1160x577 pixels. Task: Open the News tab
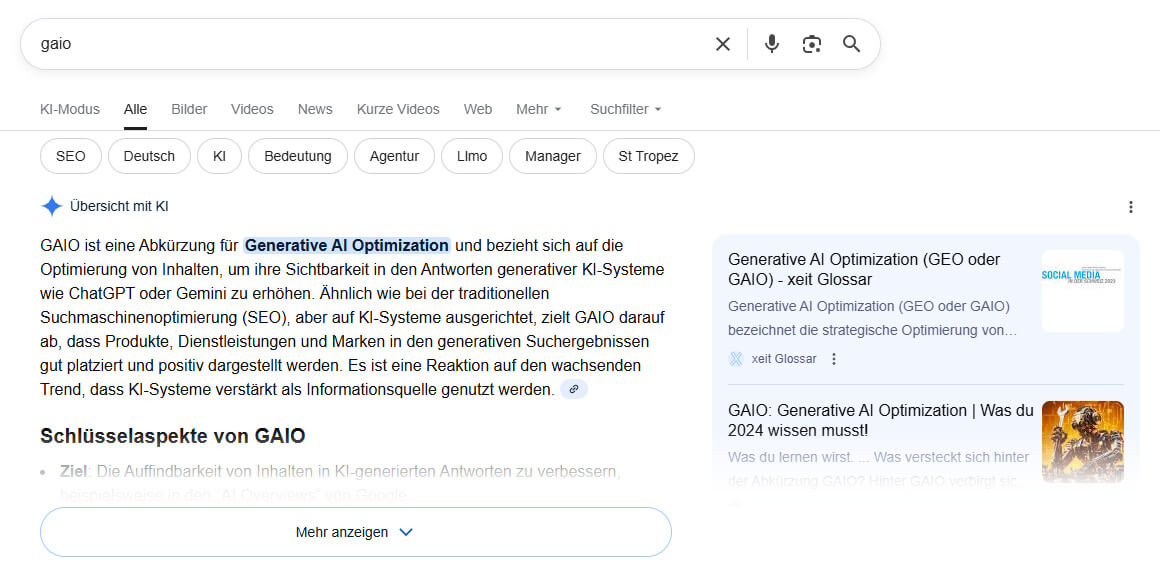click(x=315, y=109)
